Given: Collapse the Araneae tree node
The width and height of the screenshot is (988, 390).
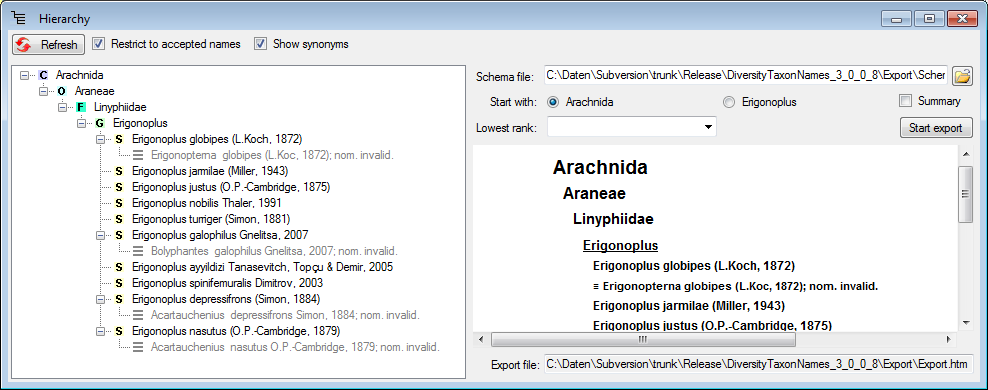Looking at the screenshot, I should (43, 91).
